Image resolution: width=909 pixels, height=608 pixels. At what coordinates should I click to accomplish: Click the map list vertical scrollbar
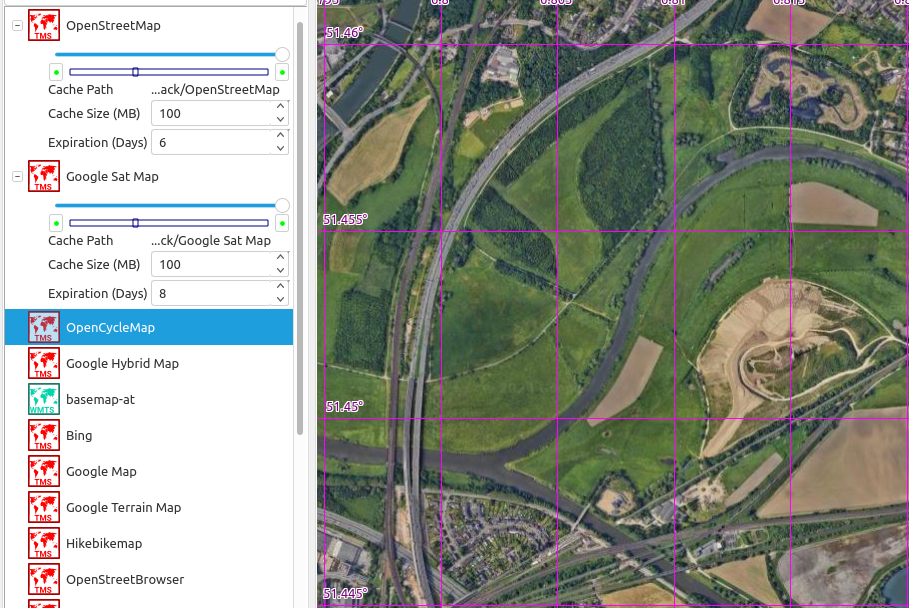pyautogui.click(x=300, y=230)
